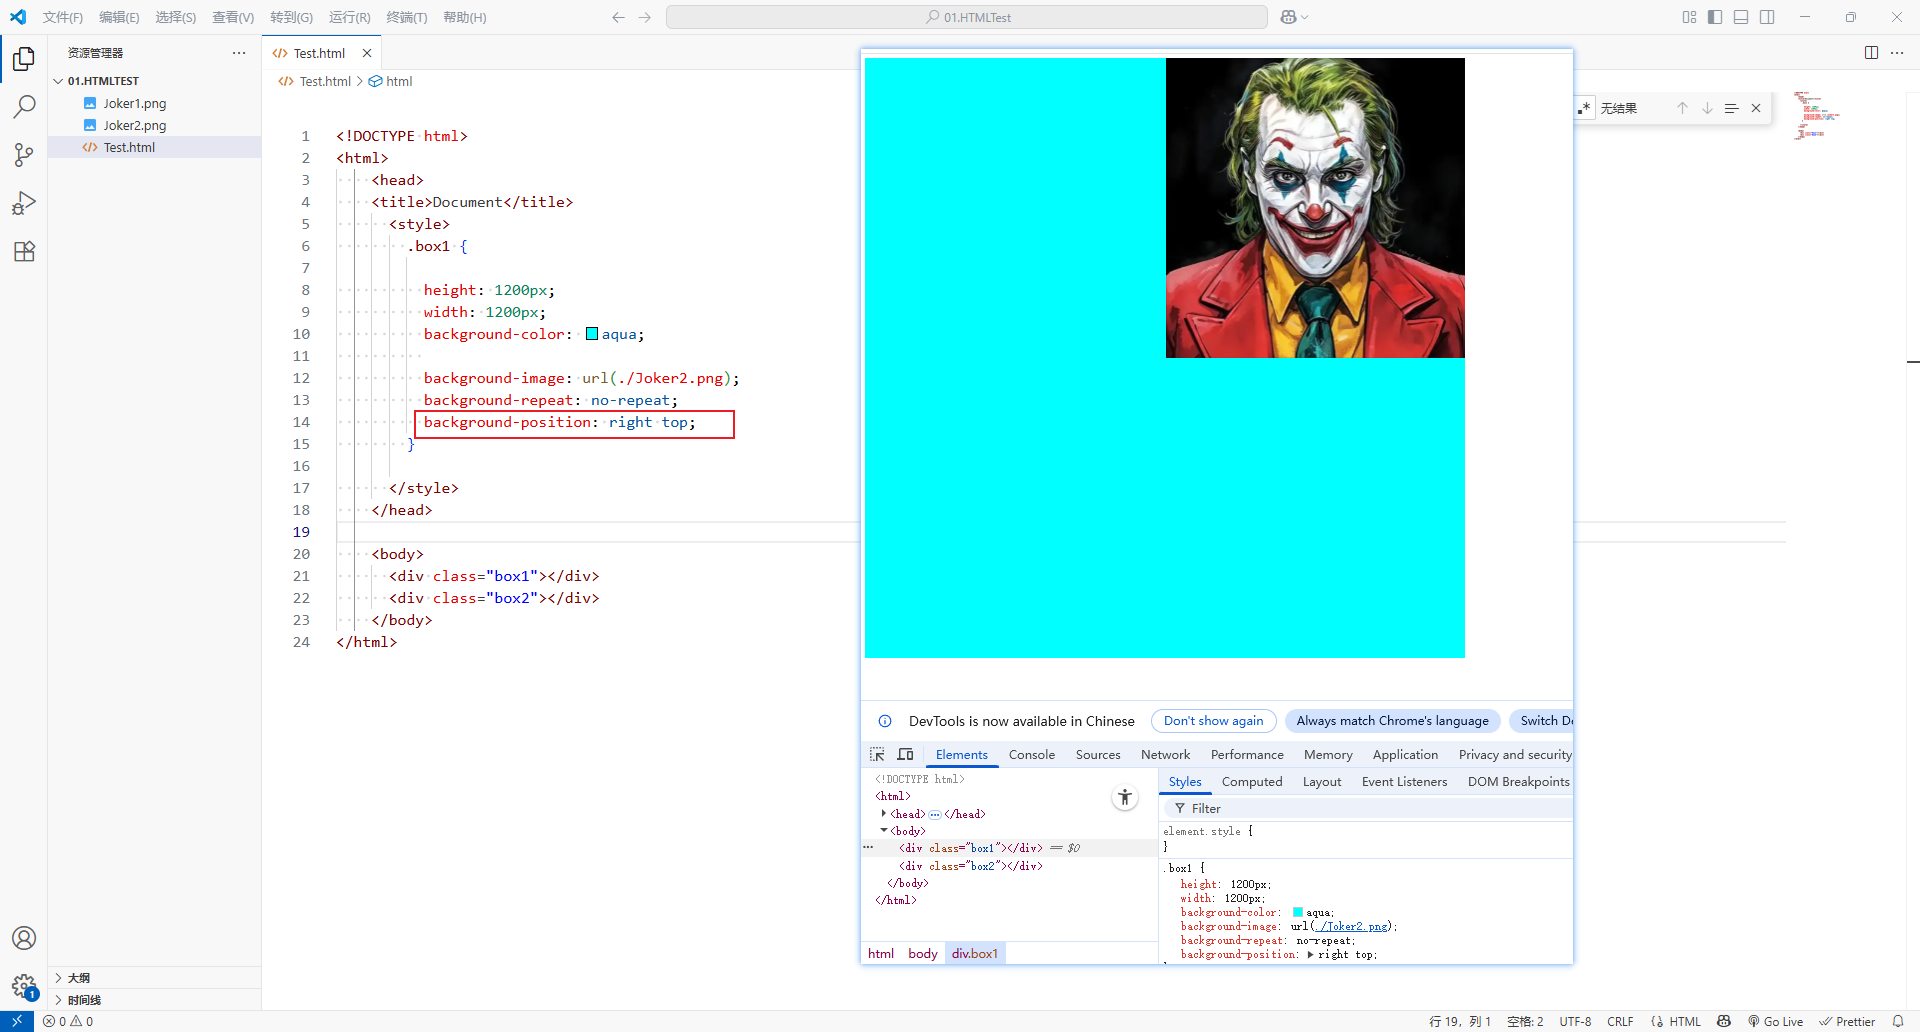Open the Layout tab in DevTools
This screenshot has width=1920, height=1032.
point(1322,782)
